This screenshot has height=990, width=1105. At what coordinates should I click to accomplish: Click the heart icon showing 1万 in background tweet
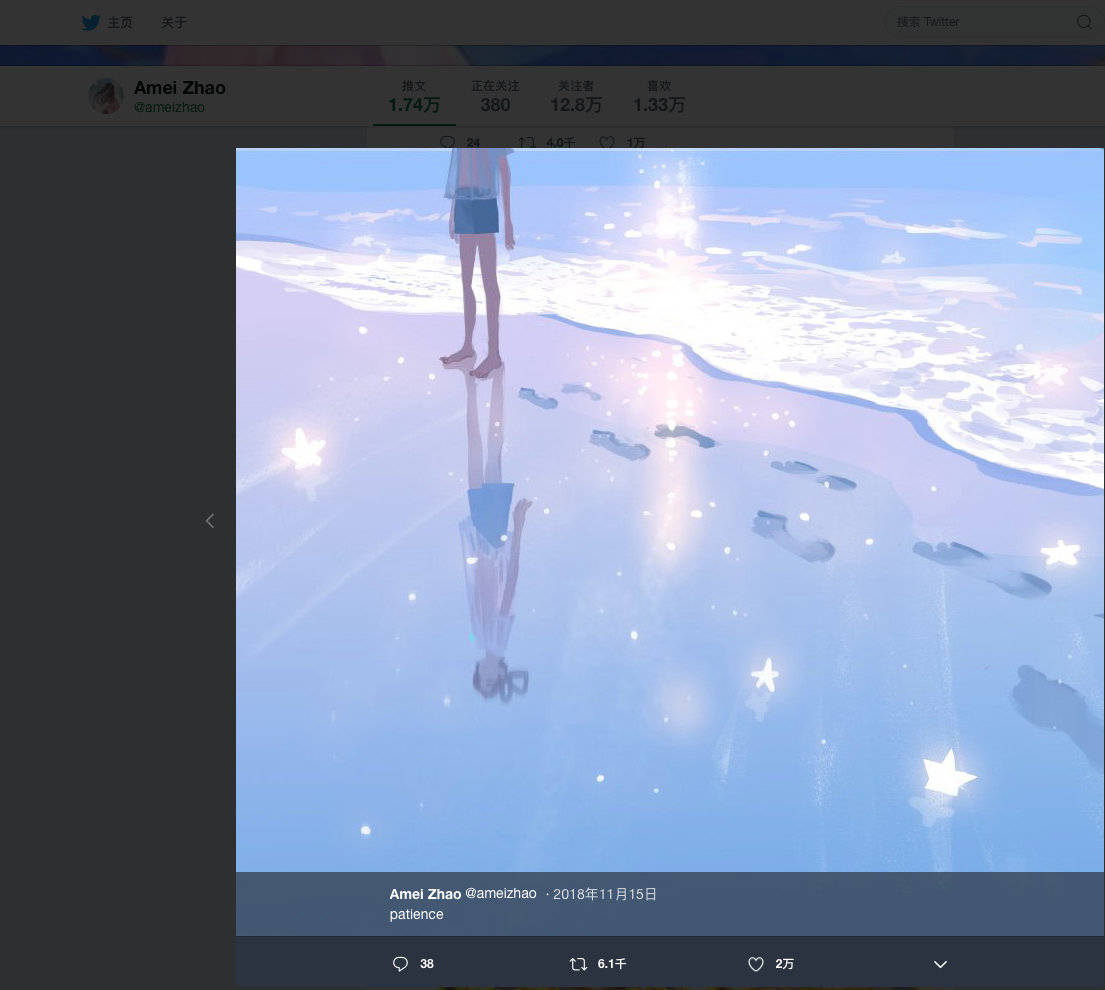click(x=607, y=142)
